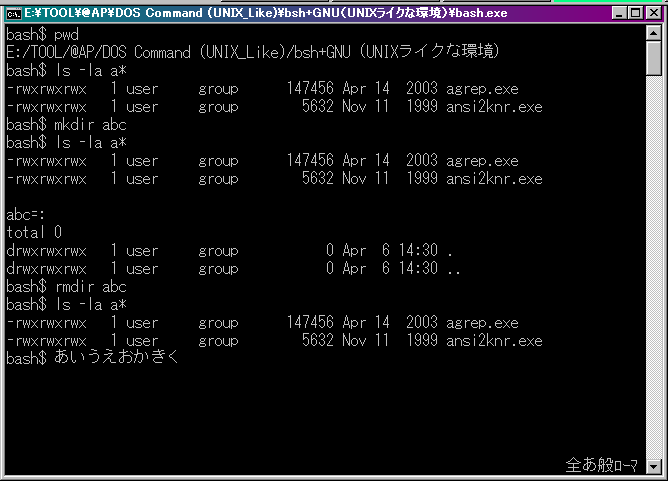This screenshot has height=481, width=668.
Task: Click the vertical scrollbar thumb
Action: click(654, 58)
